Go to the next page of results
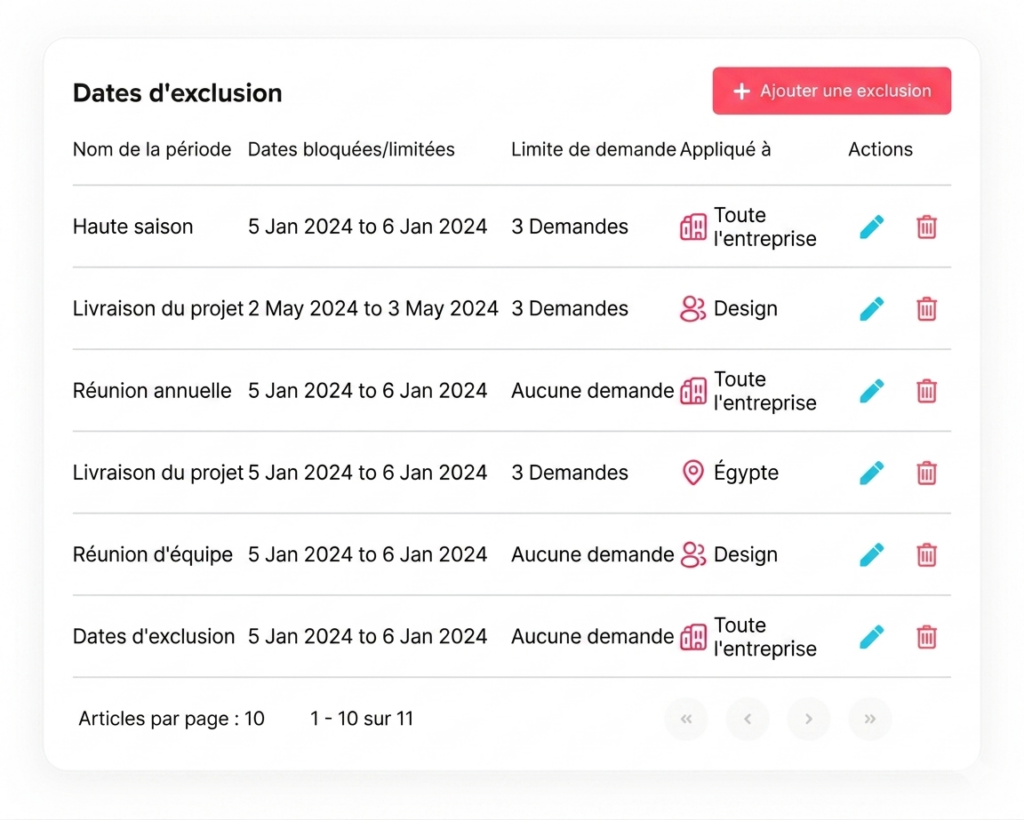The image size is (1024, 820). tap(808, 719)
